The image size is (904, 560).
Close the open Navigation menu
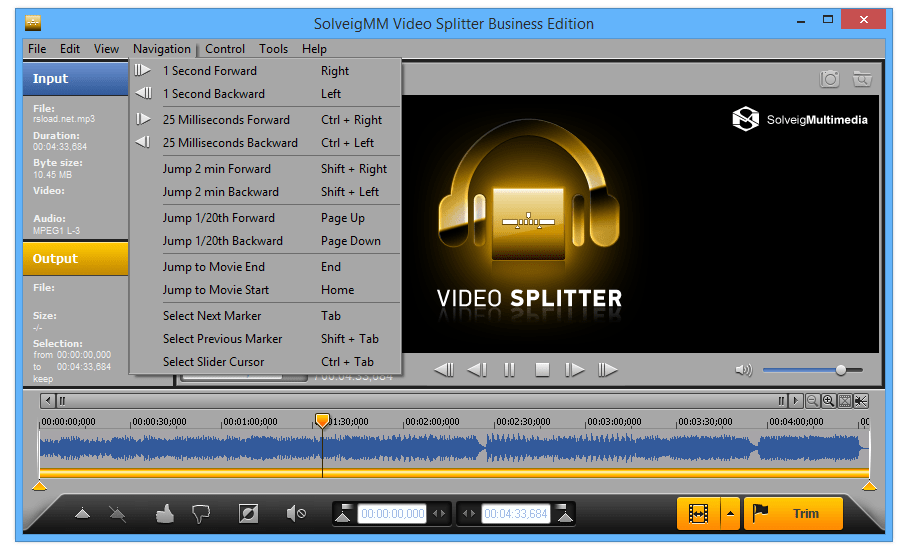tap(162, 49)
